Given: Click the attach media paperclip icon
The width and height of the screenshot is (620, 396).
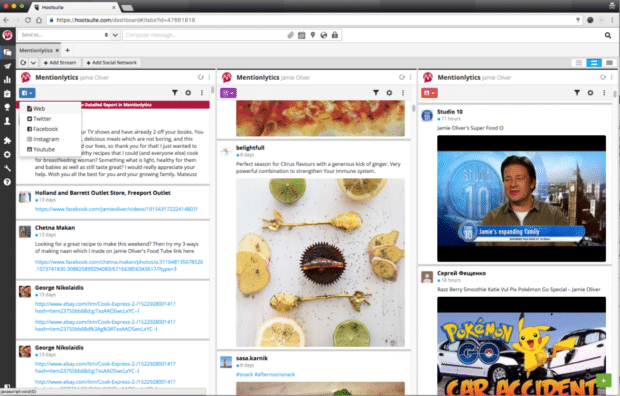Looking at the screenshot, I should tap(291, 35).
